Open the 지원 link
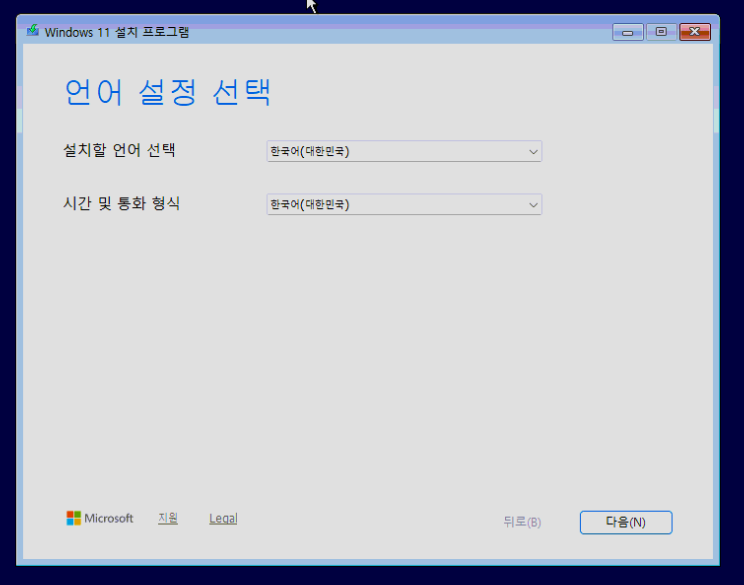744x585 pixels. (168, 518)
